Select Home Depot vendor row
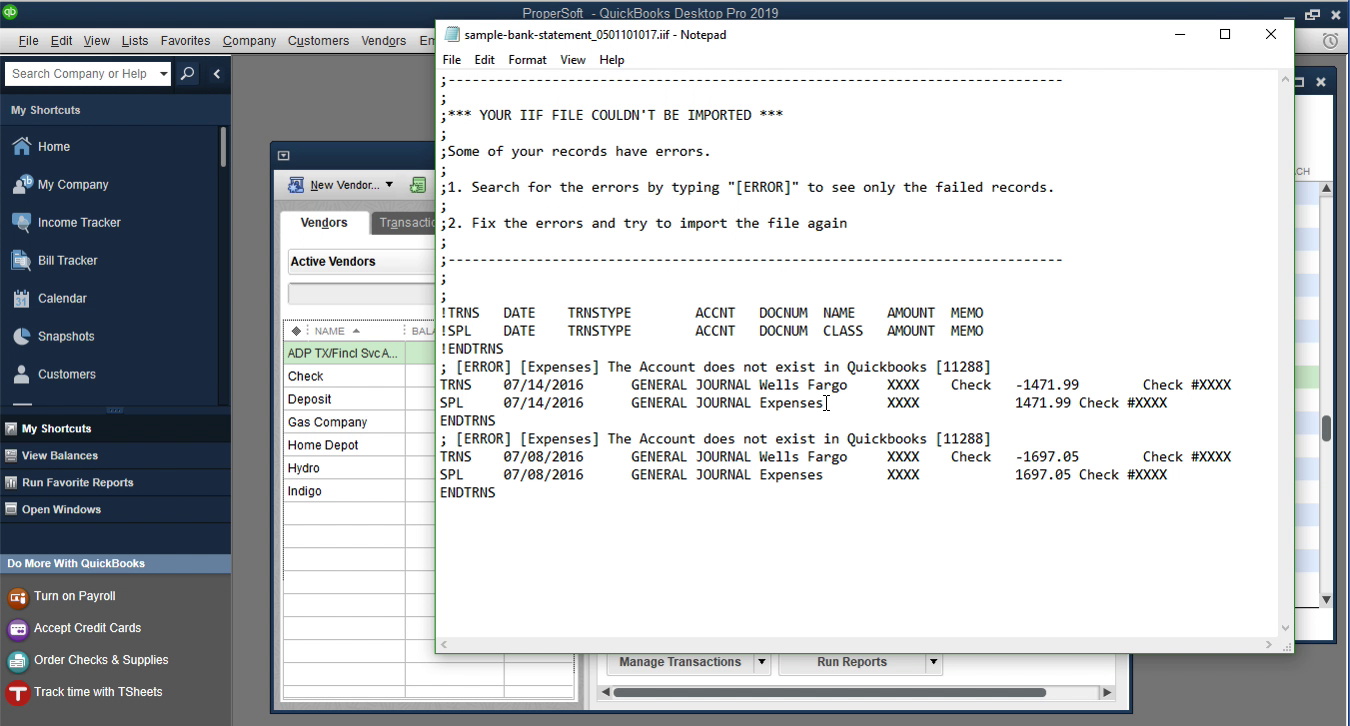The image size is (1350, 726). click(x=344, y=445)
